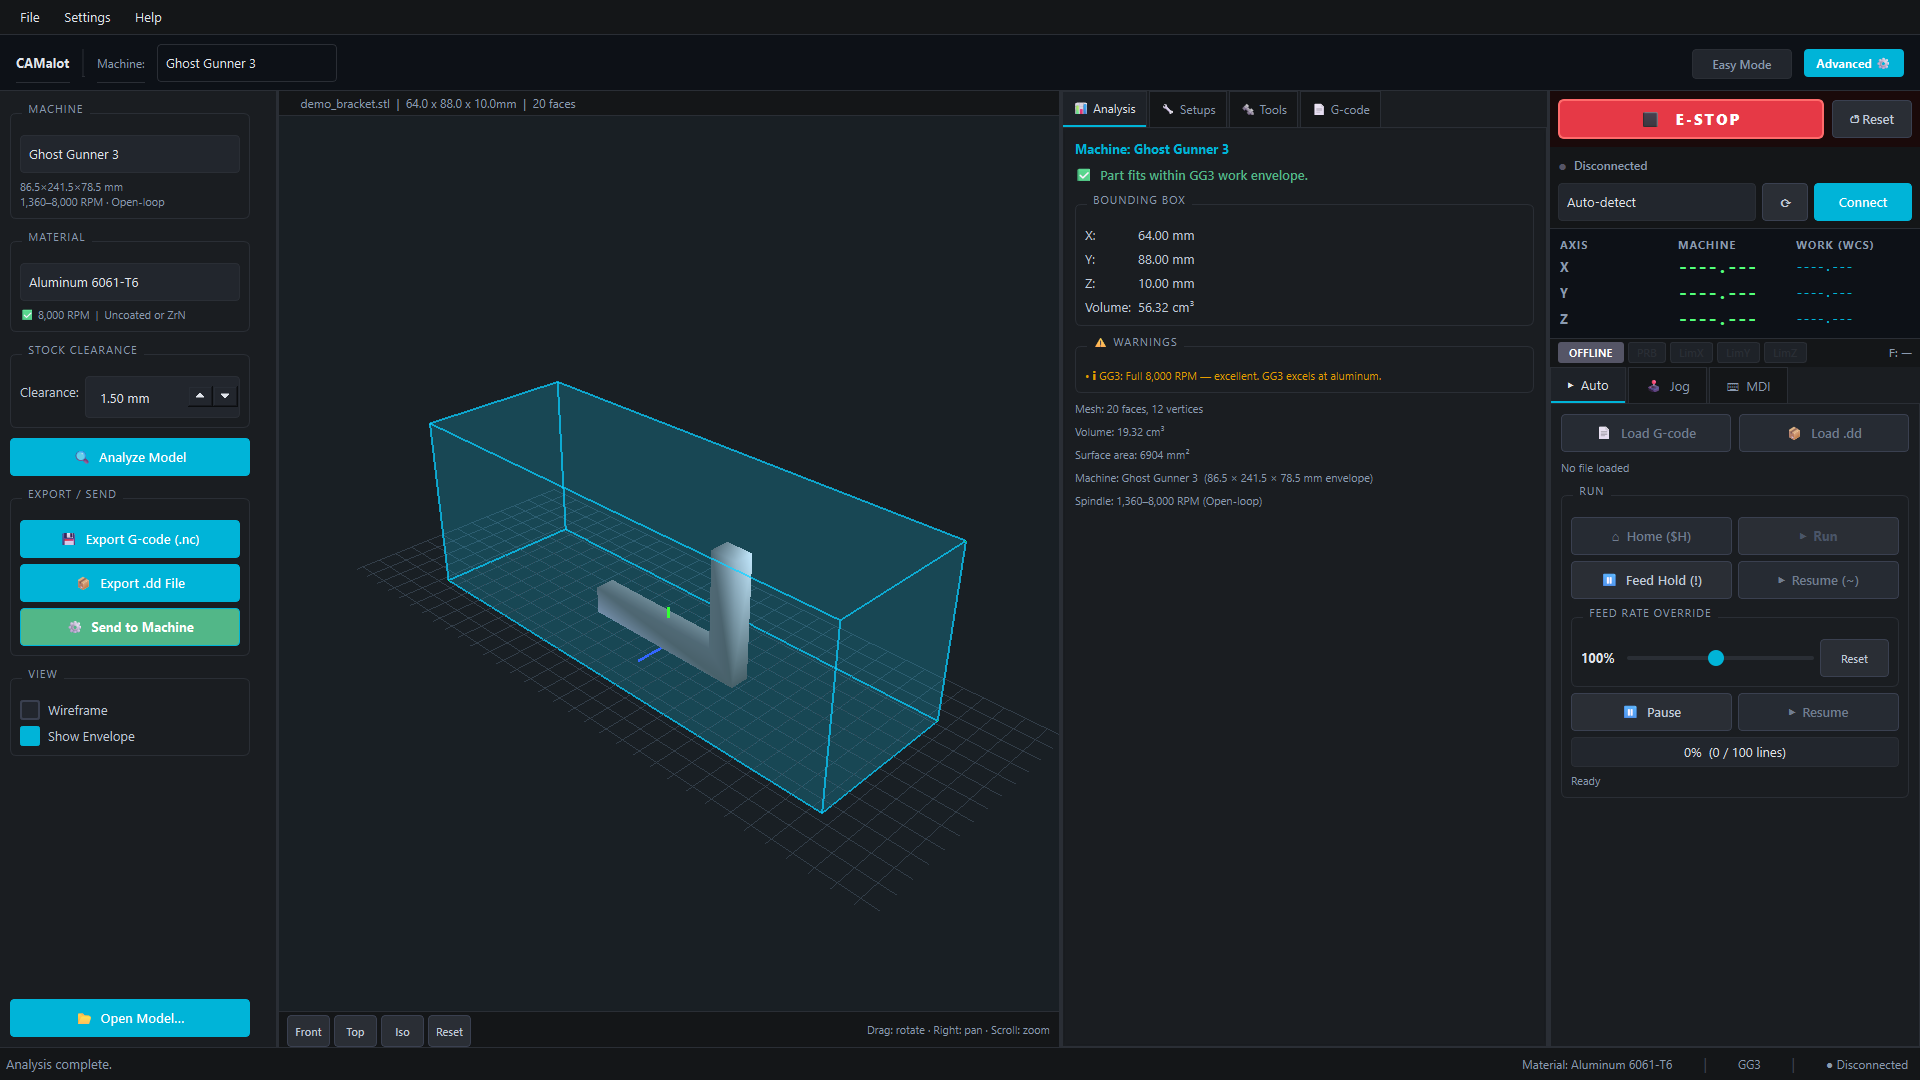Toggle the Show Envelope checkbox
The width and height of the screenshot is (1920, 1080).
pyautogui.click(x=30, y=736)
